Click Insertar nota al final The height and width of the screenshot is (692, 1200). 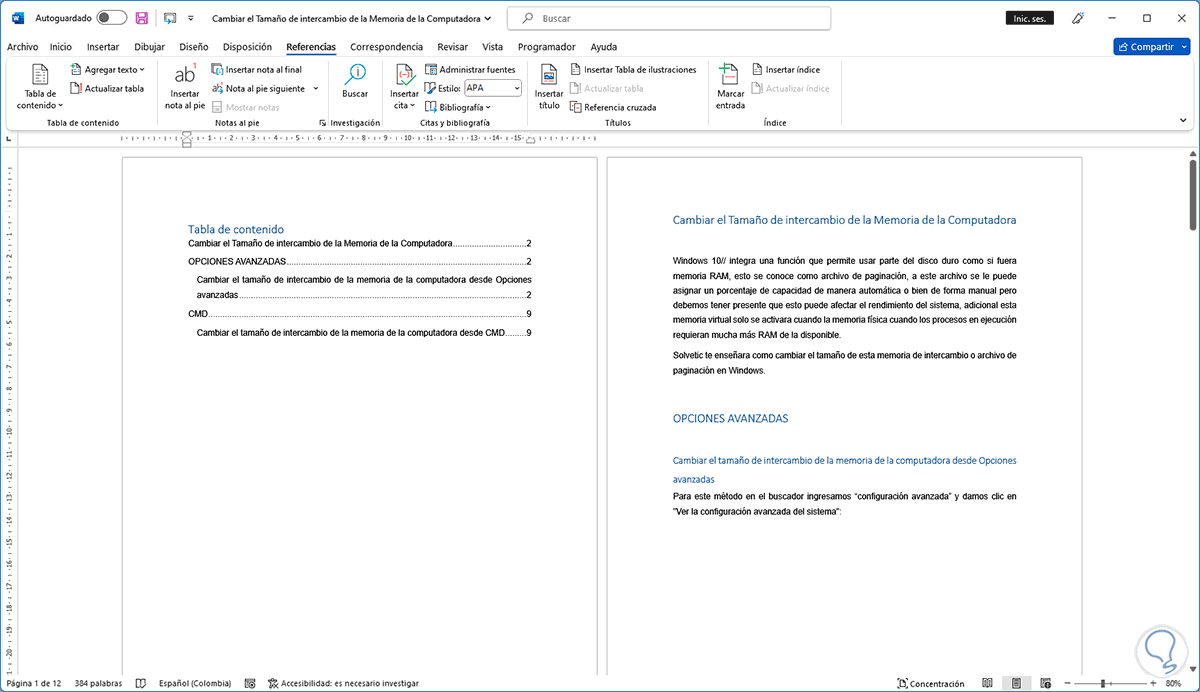tap(256, 70)
